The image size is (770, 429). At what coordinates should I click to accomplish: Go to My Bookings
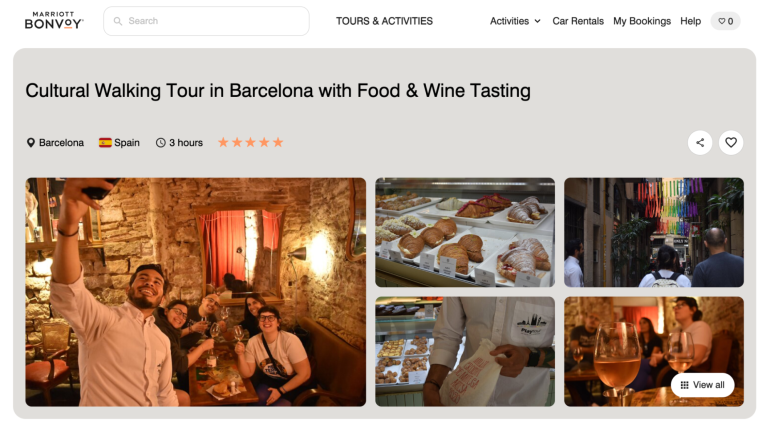(642, 21)
